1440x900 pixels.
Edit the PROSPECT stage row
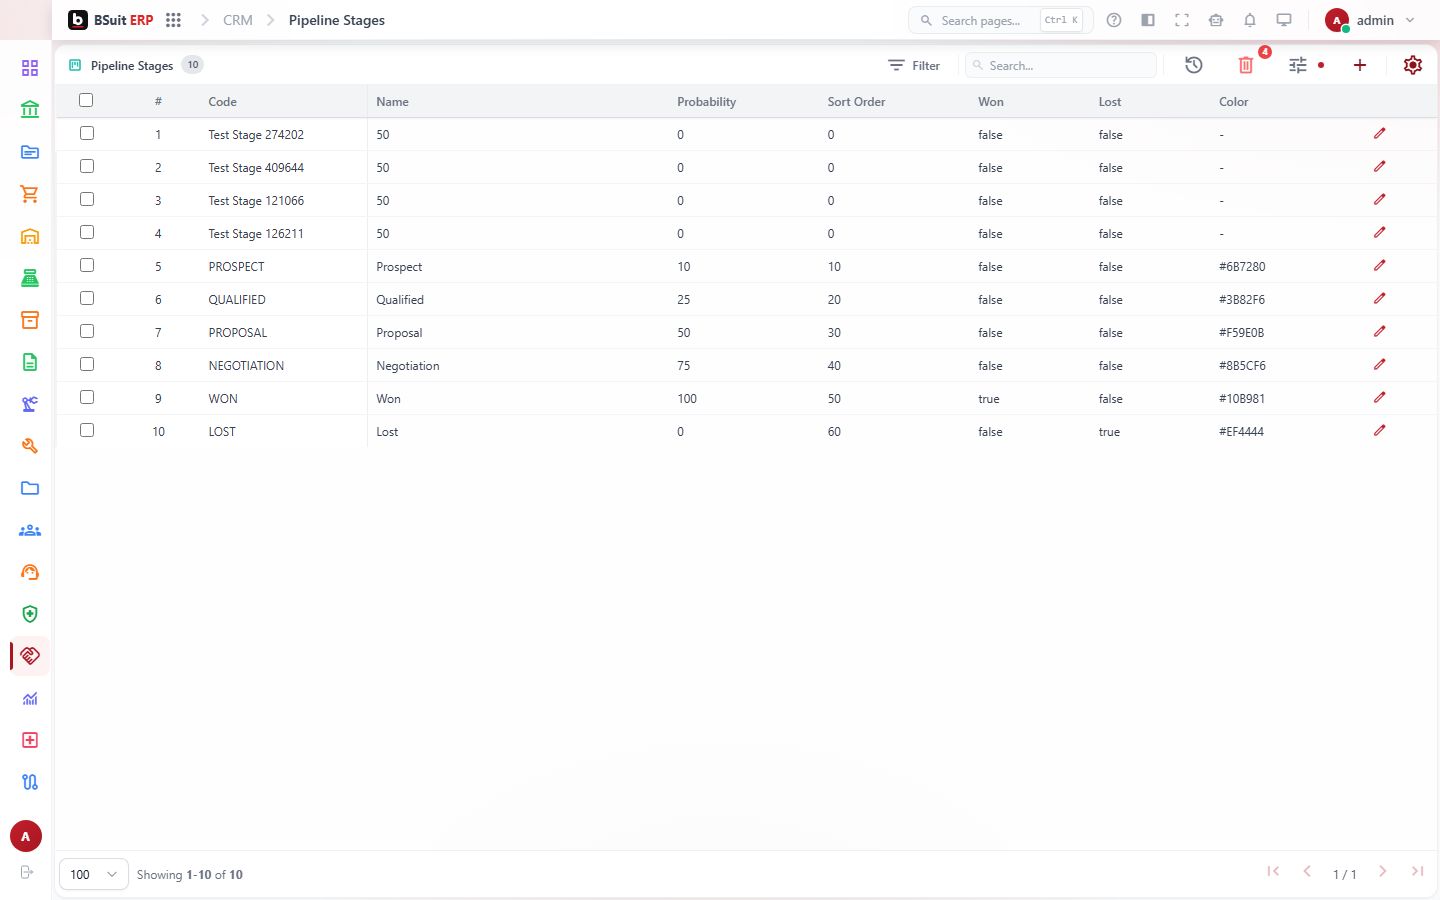1380,266
